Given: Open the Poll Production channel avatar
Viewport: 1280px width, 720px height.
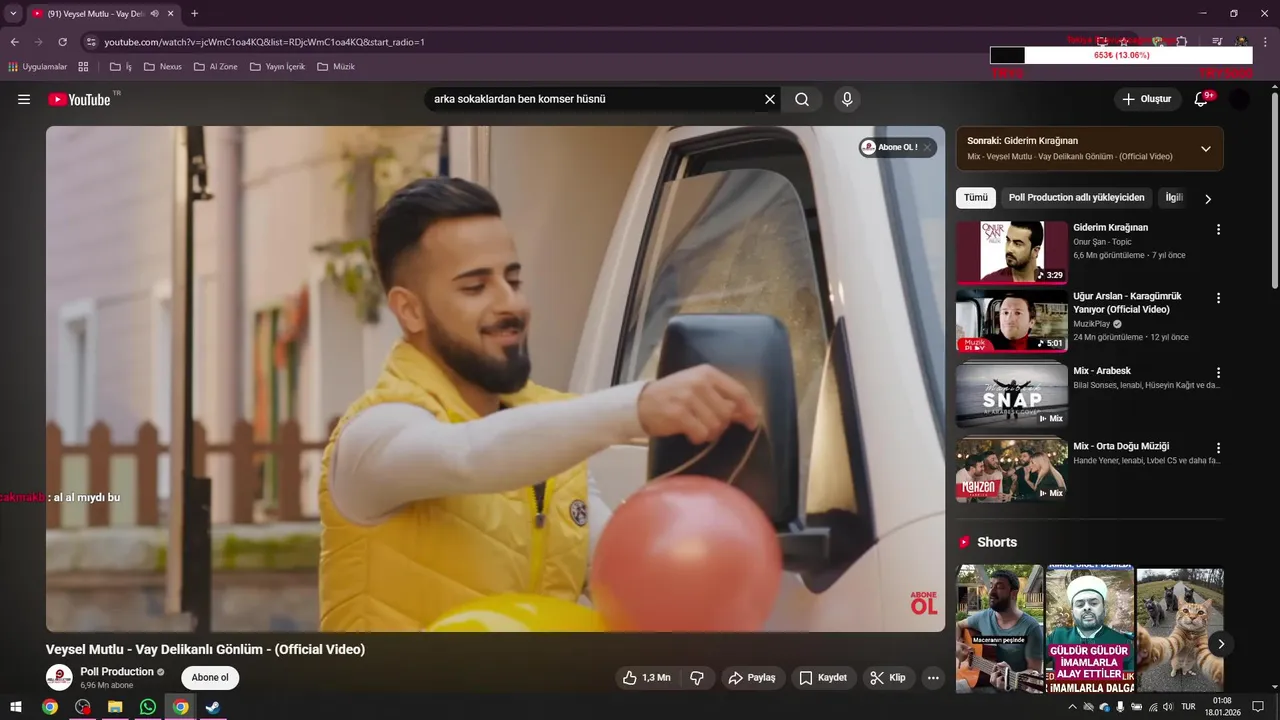Looking at the screenshot, I should click(x=59, y=677).
